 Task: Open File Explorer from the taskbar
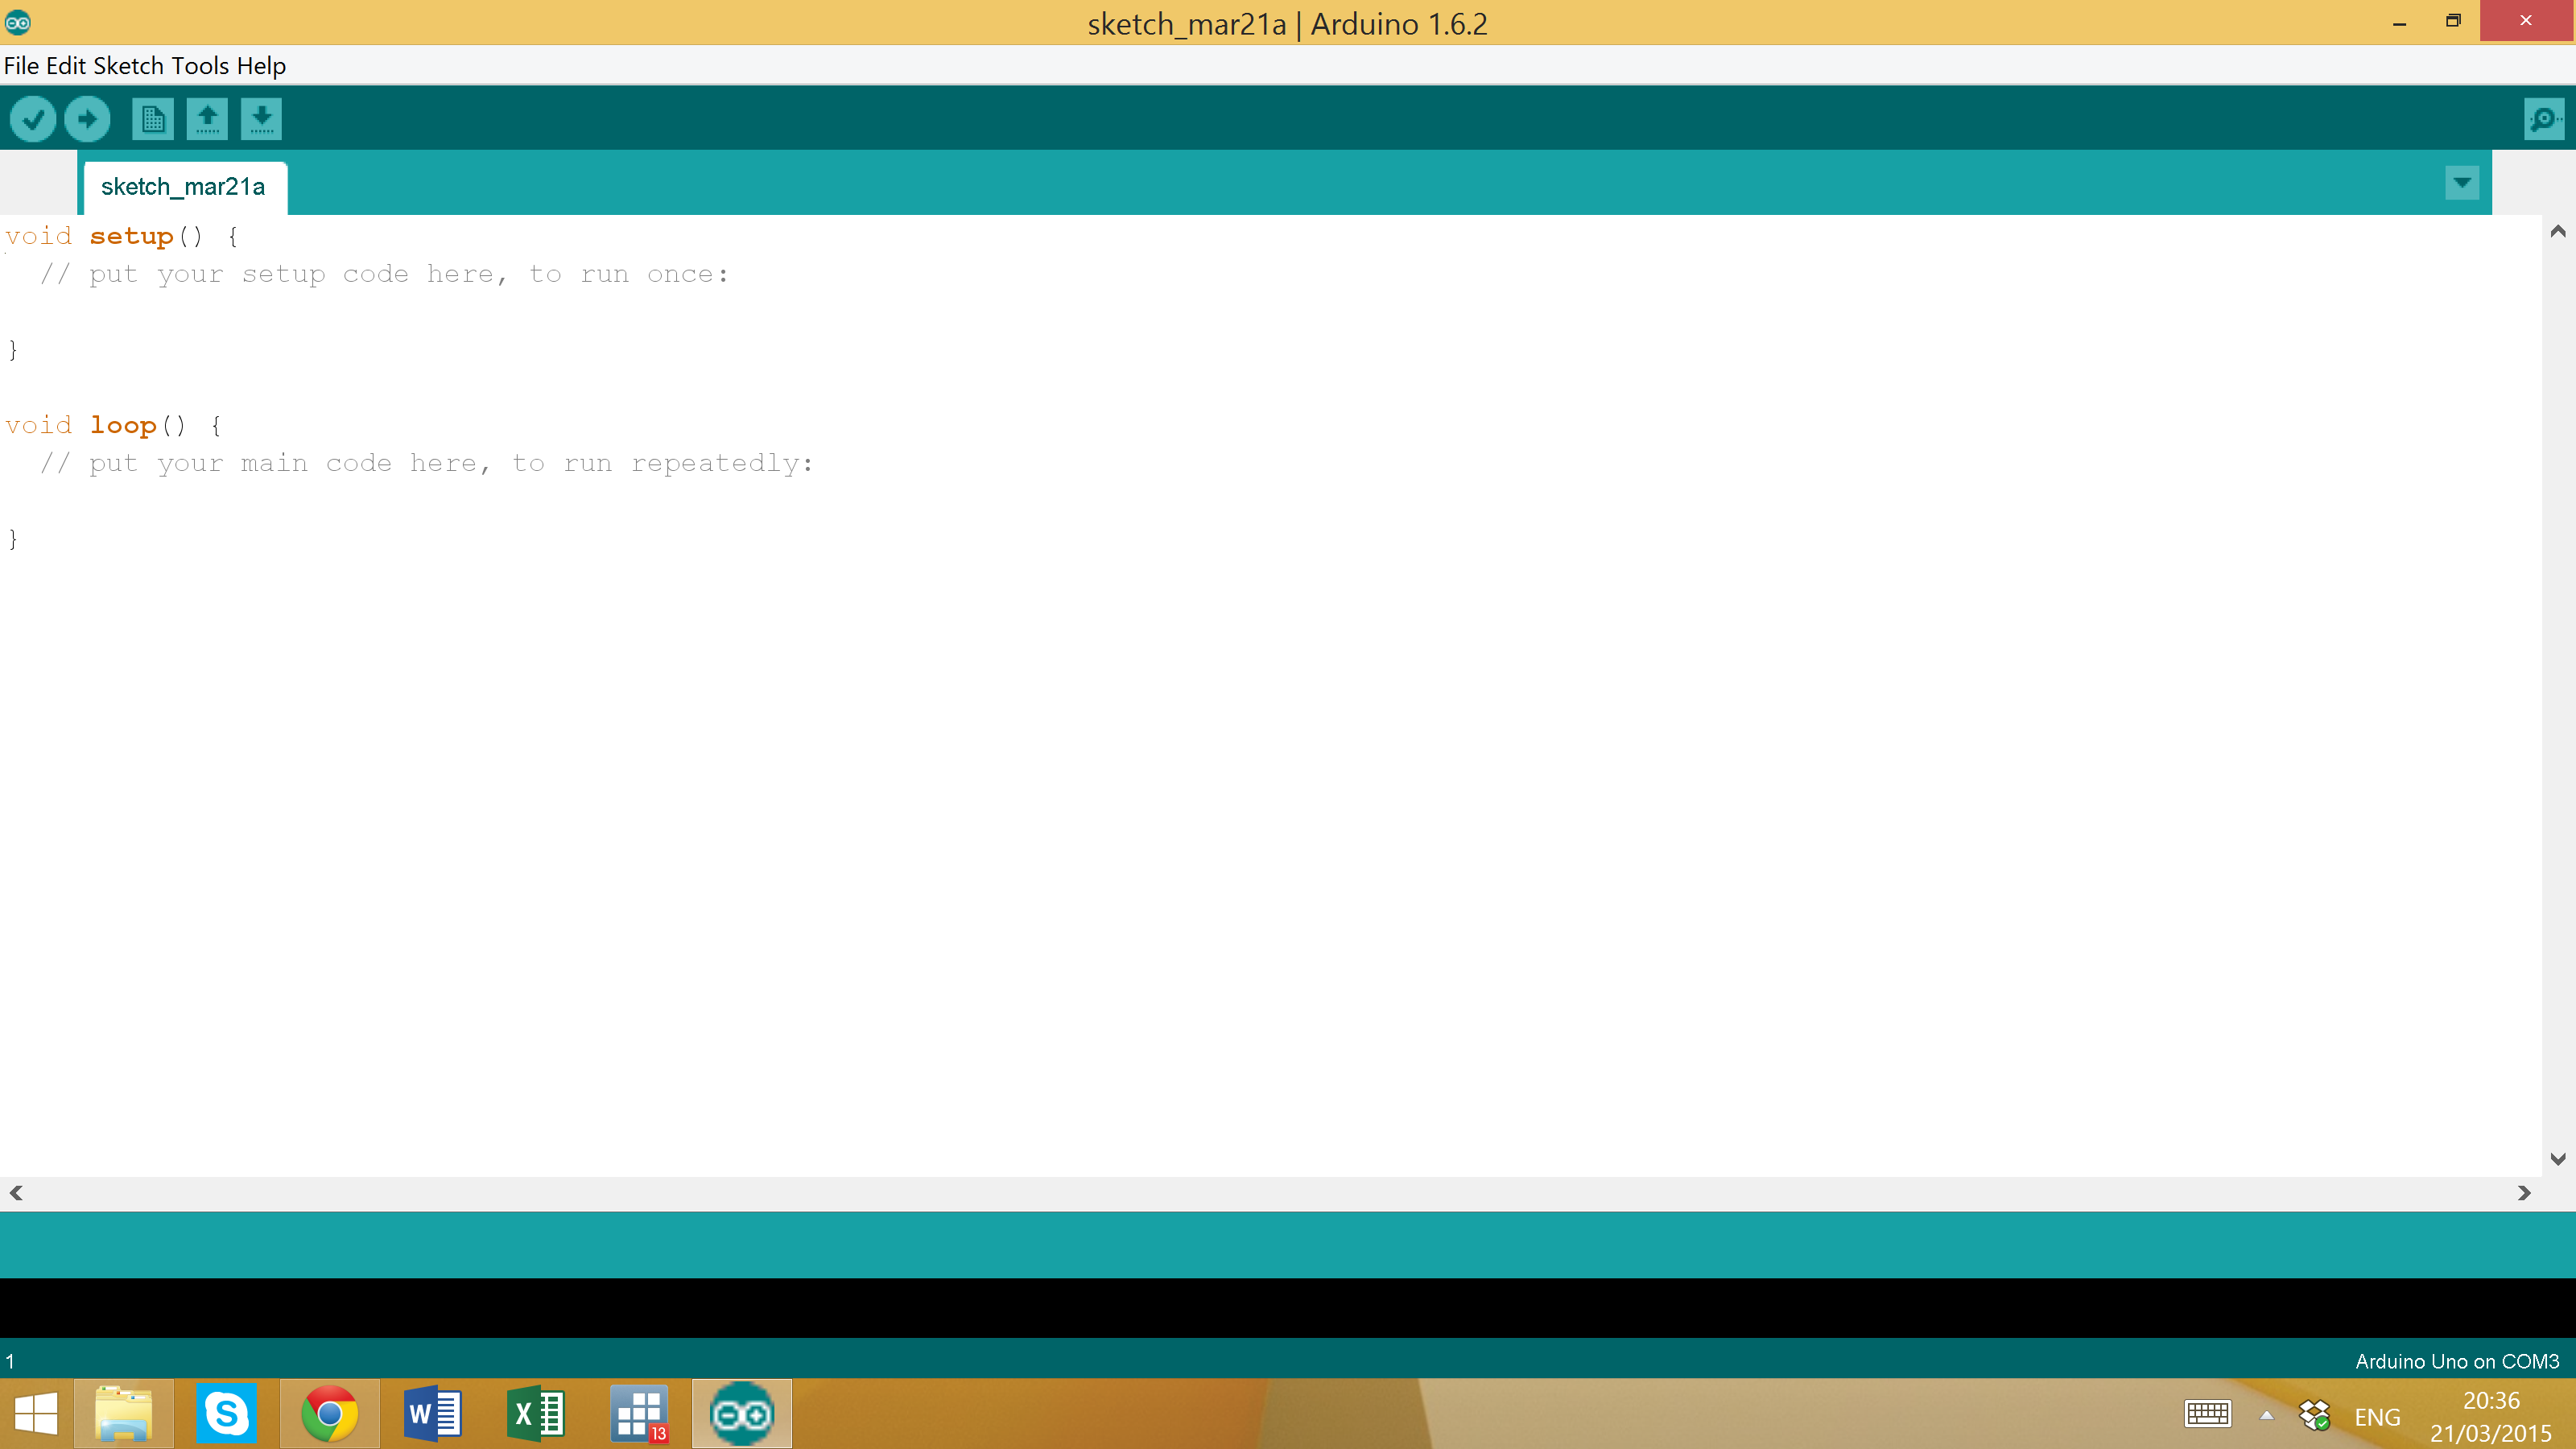tap(124, 1414)
